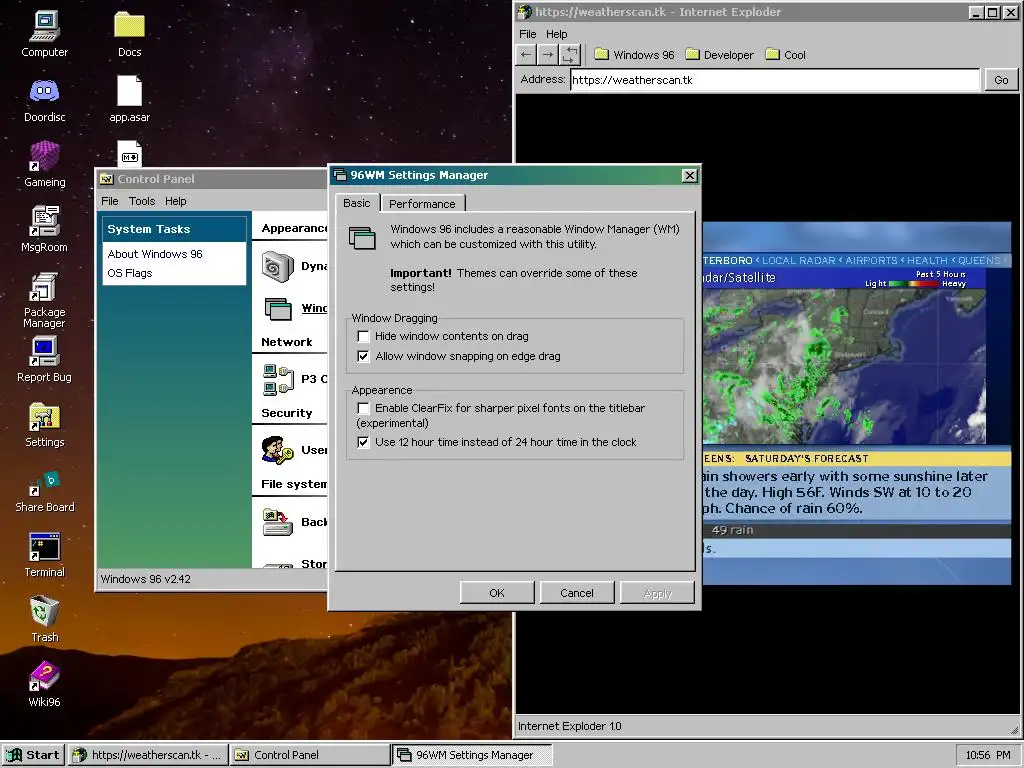Viewport: 1024px width, 768px height.
Task: Click 'Internet Exploder 1.0' status bar text
Action: pyautogui.click(x=569, y=726)
